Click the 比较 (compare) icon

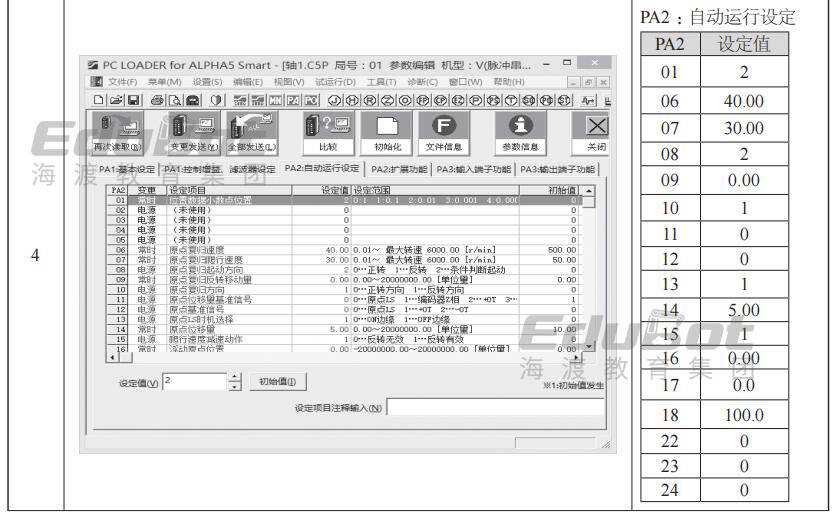point(329,130)
